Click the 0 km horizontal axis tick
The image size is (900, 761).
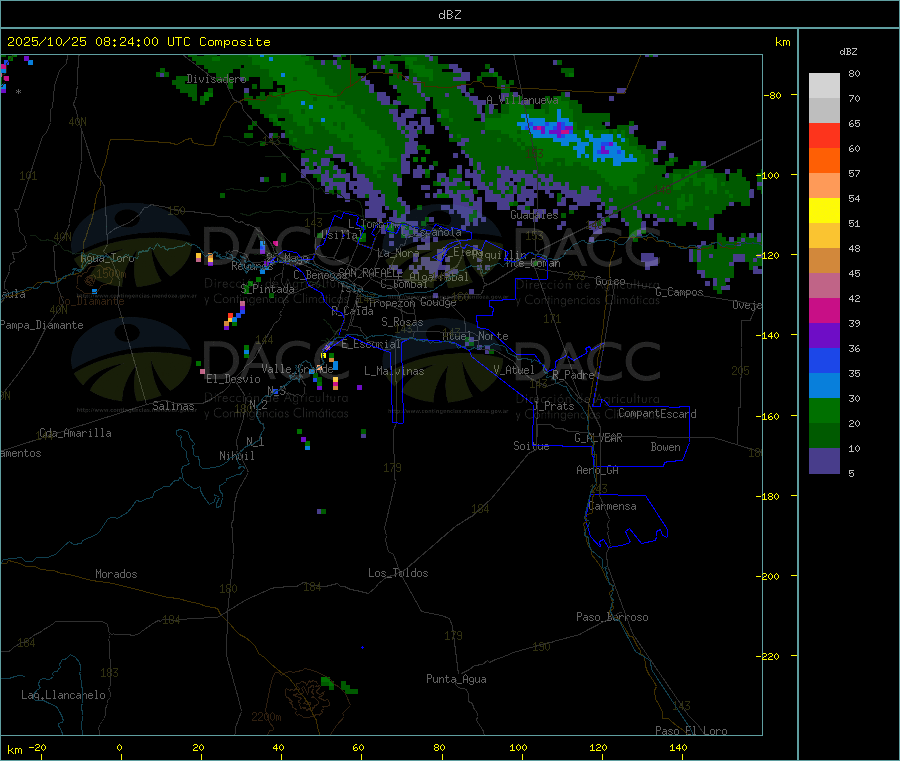(119, 747)
